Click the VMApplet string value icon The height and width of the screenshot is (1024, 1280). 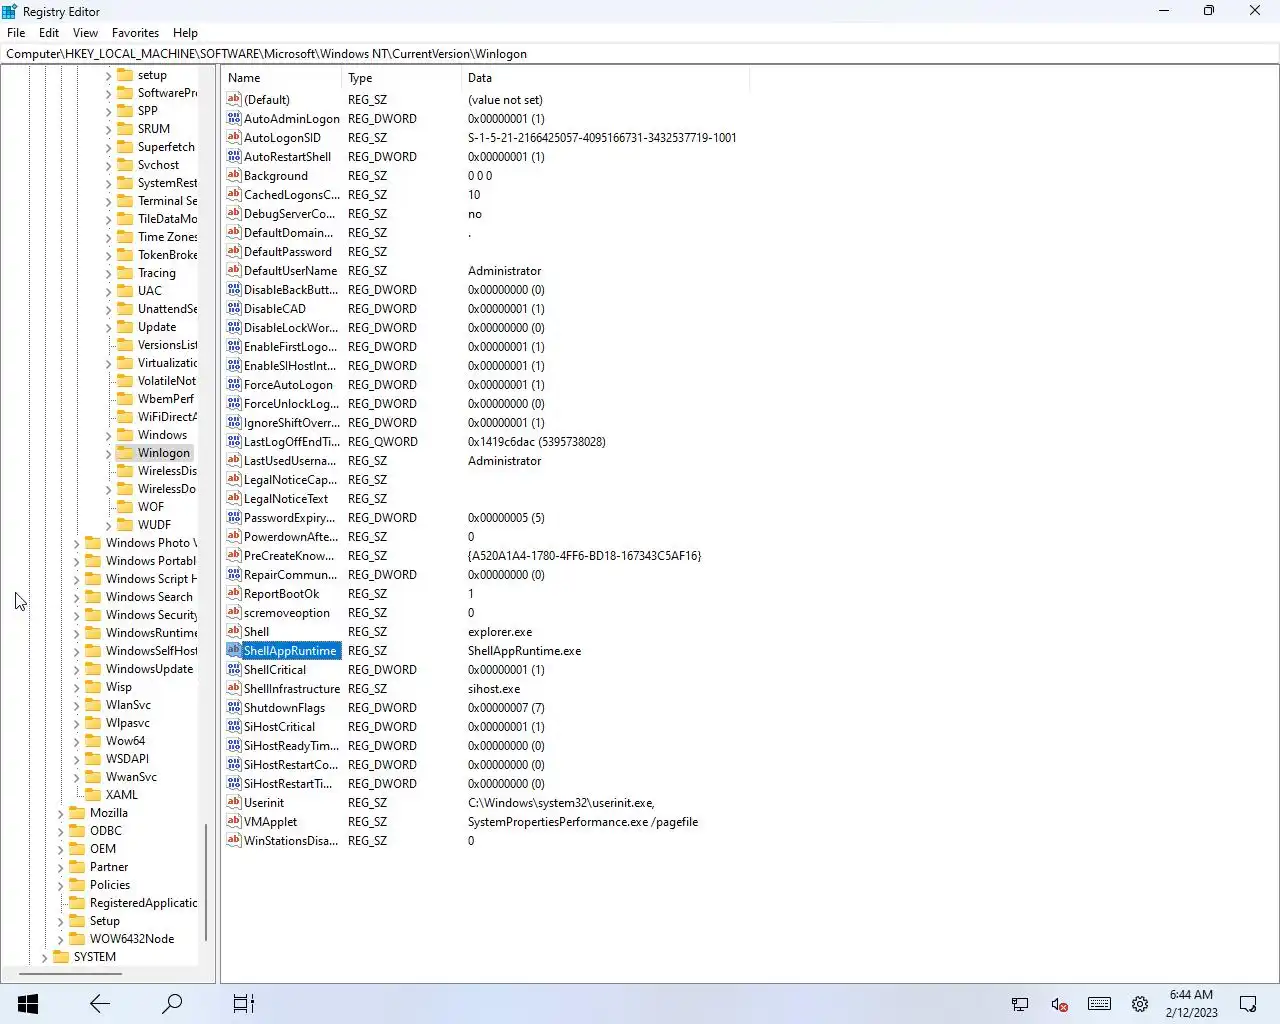234,821
